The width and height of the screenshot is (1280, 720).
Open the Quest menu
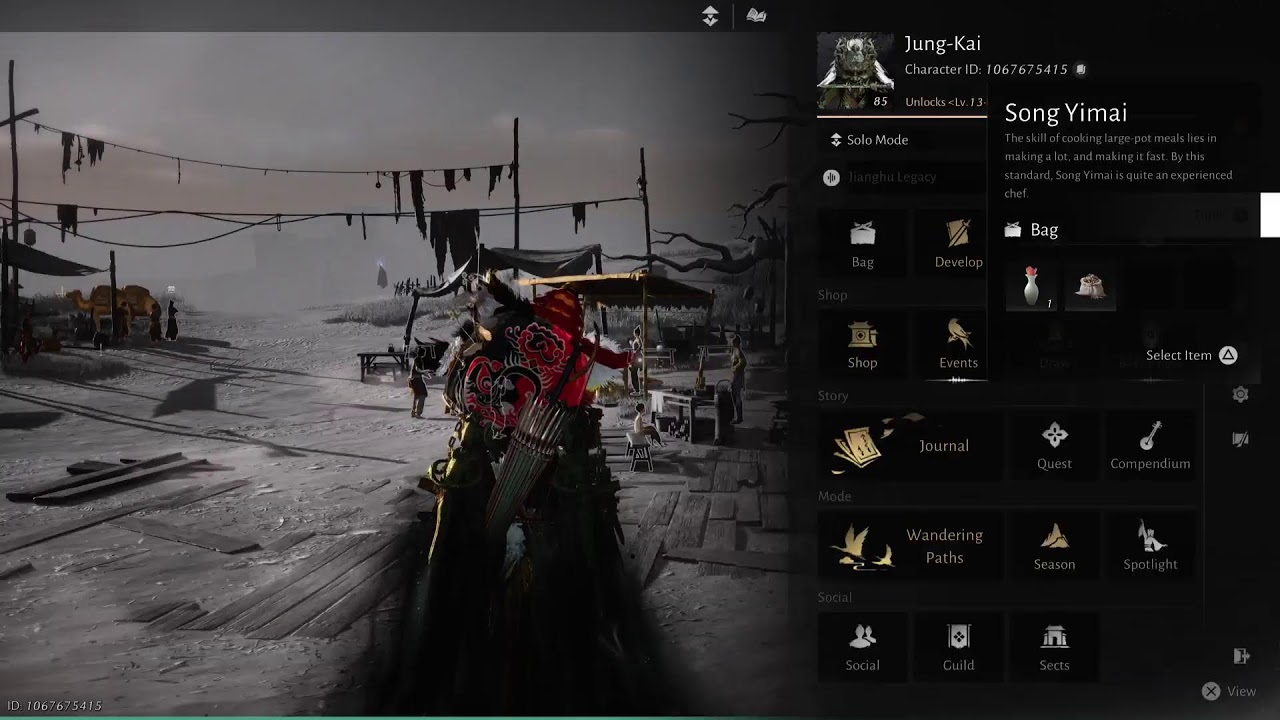(1054, 446)
